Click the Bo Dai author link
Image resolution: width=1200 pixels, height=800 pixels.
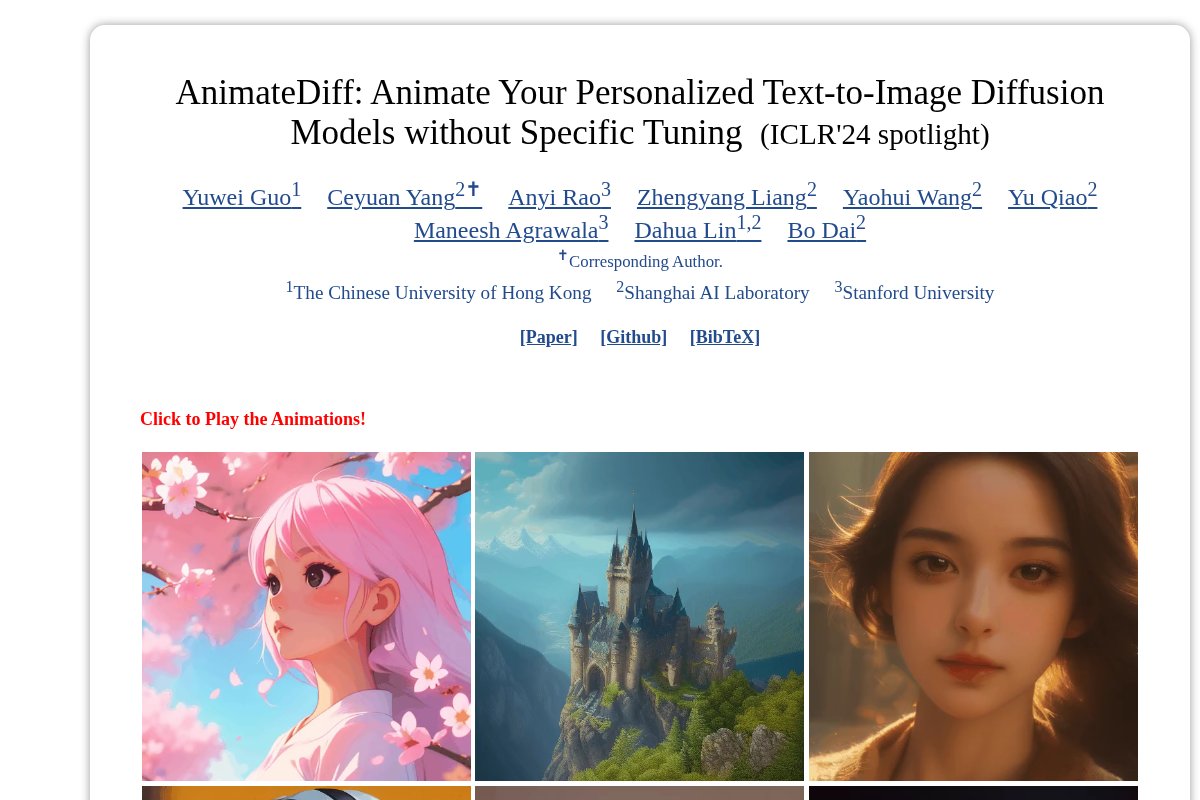point(826,229)
